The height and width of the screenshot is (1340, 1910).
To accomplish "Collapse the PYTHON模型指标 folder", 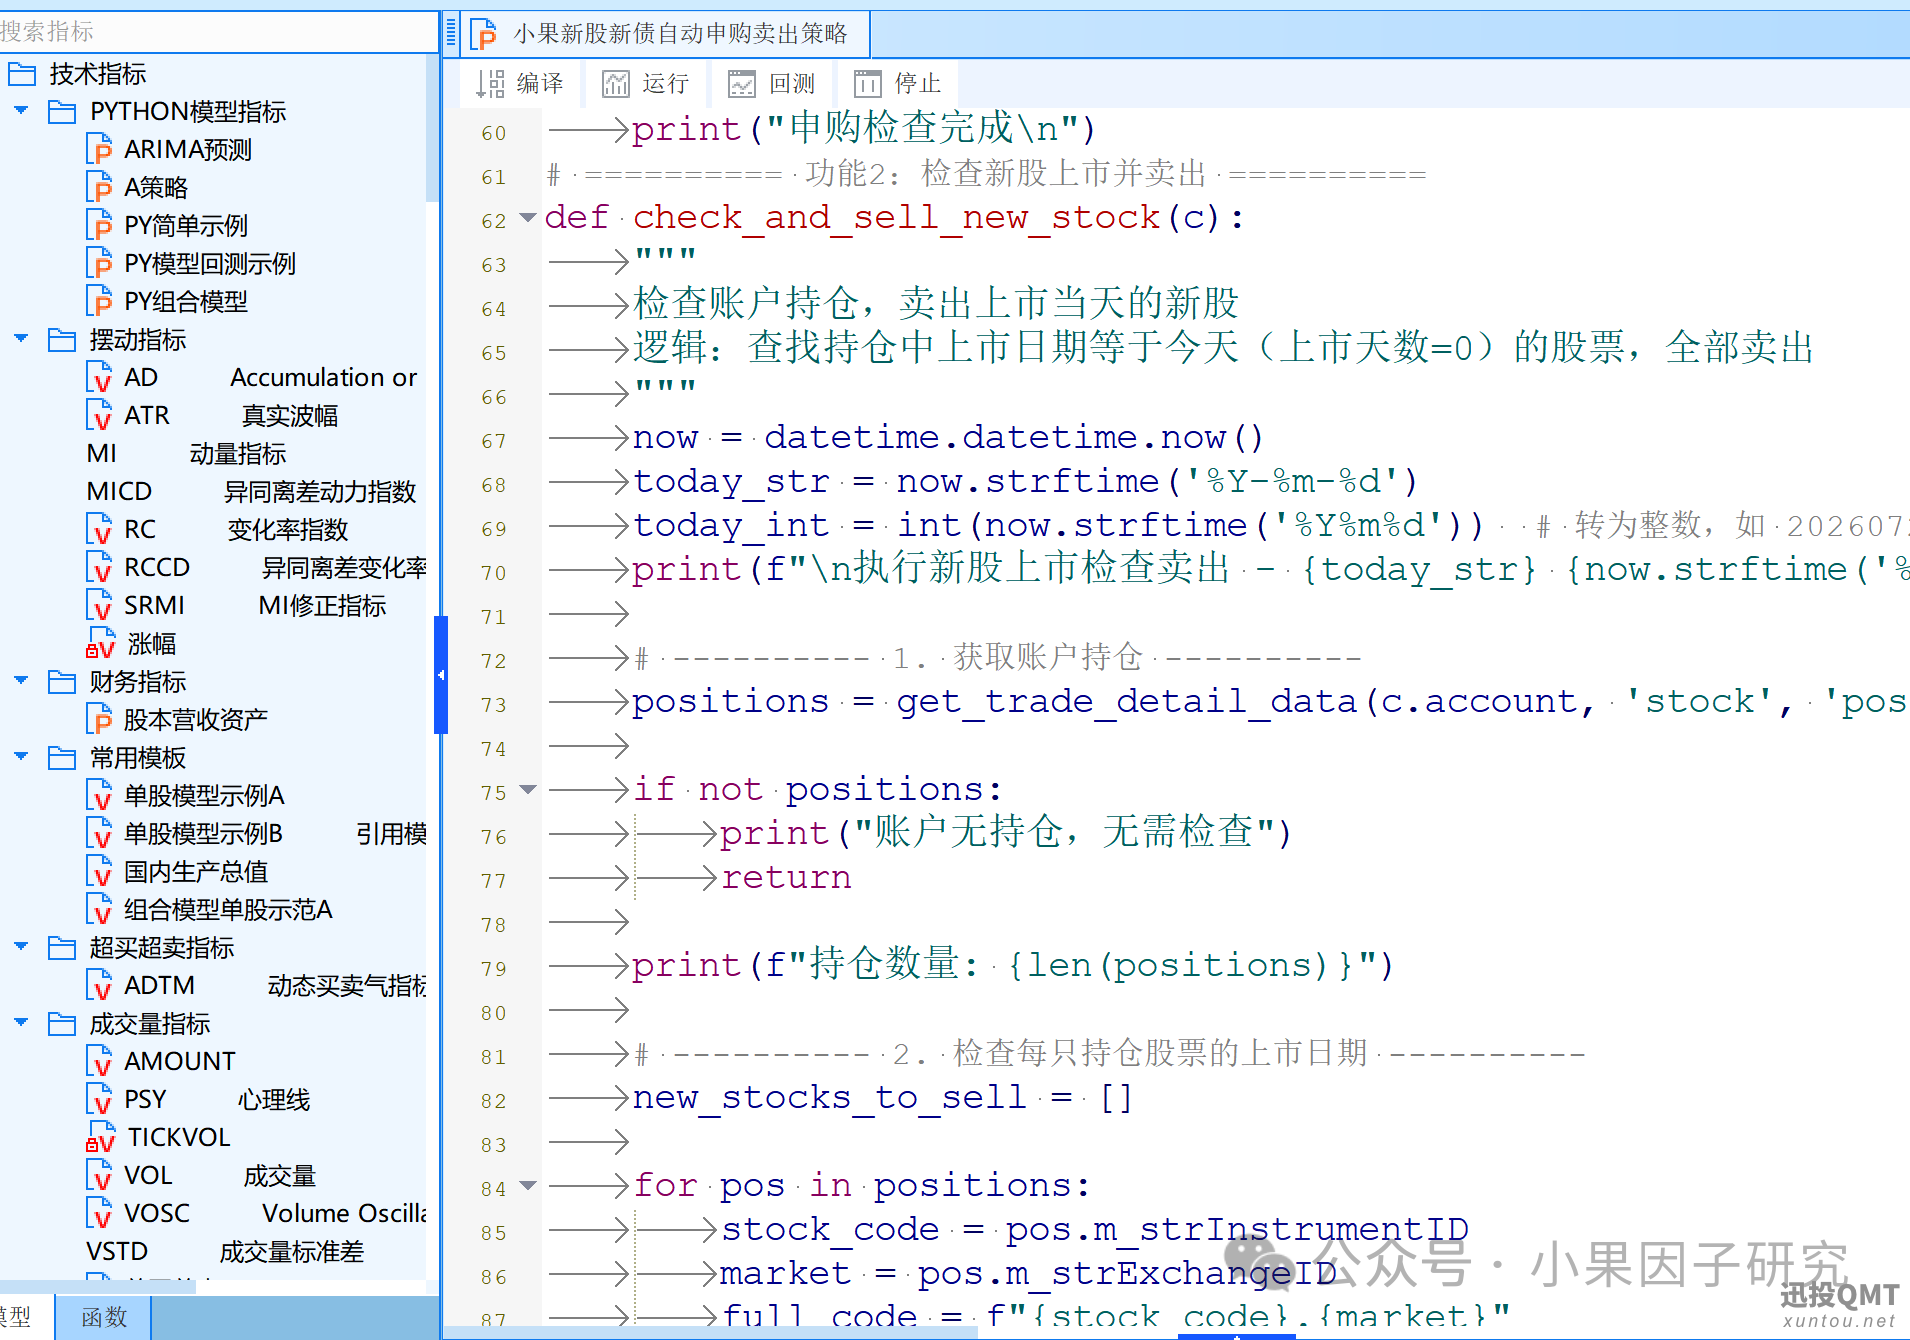I will tap(21, 111).
